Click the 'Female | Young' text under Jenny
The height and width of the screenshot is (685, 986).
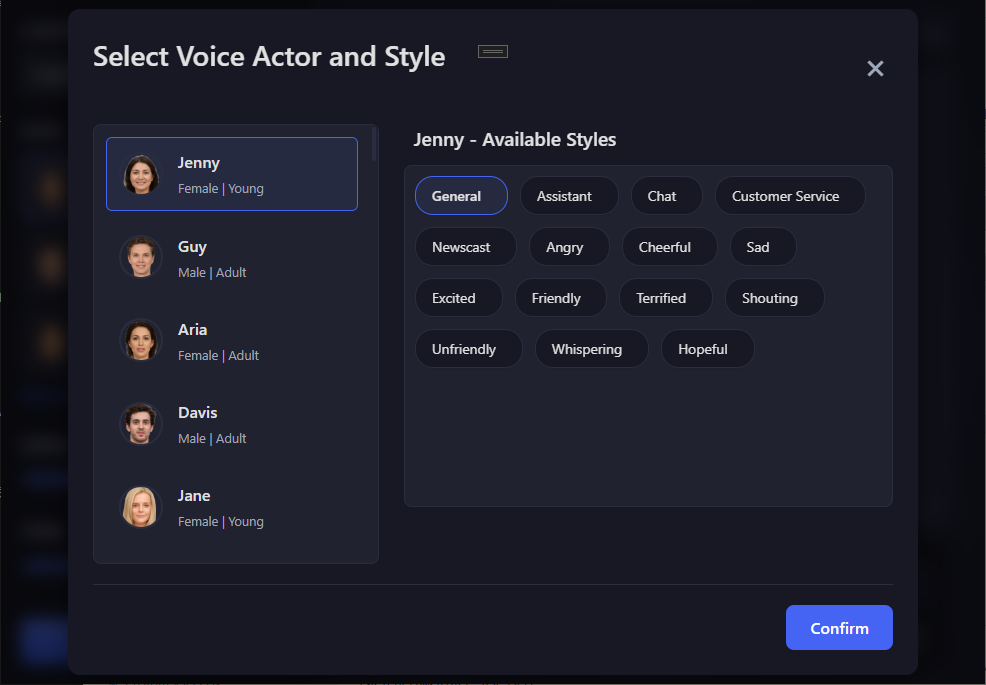(221, 189)
